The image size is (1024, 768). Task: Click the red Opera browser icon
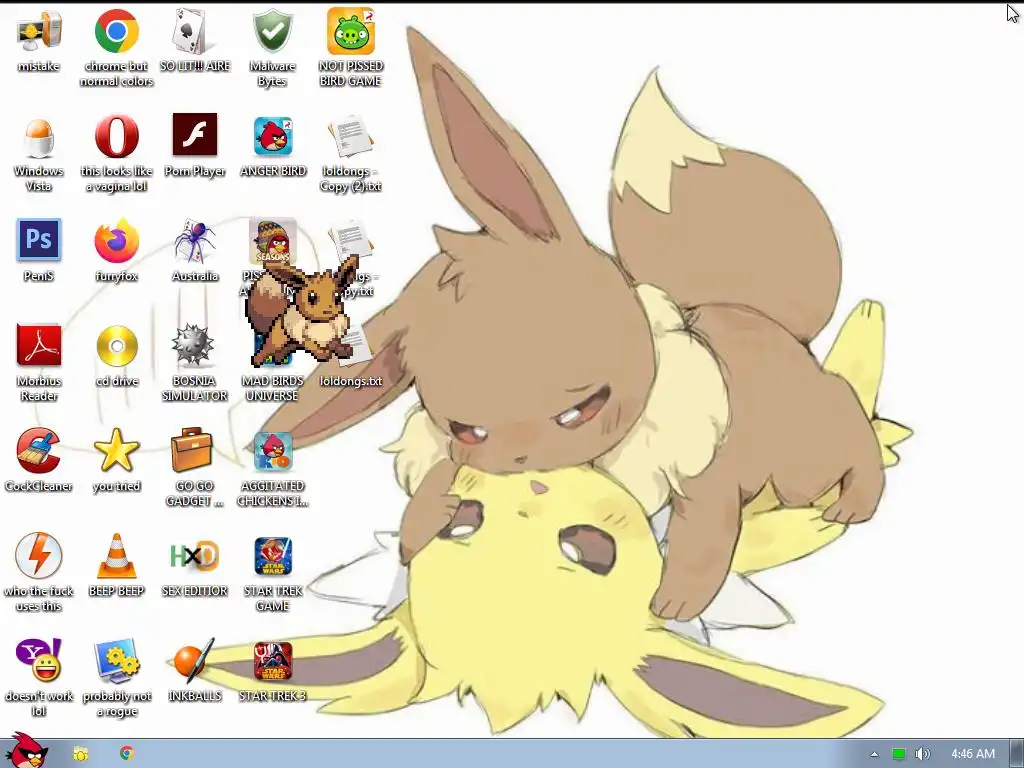[x=116, y=136]
